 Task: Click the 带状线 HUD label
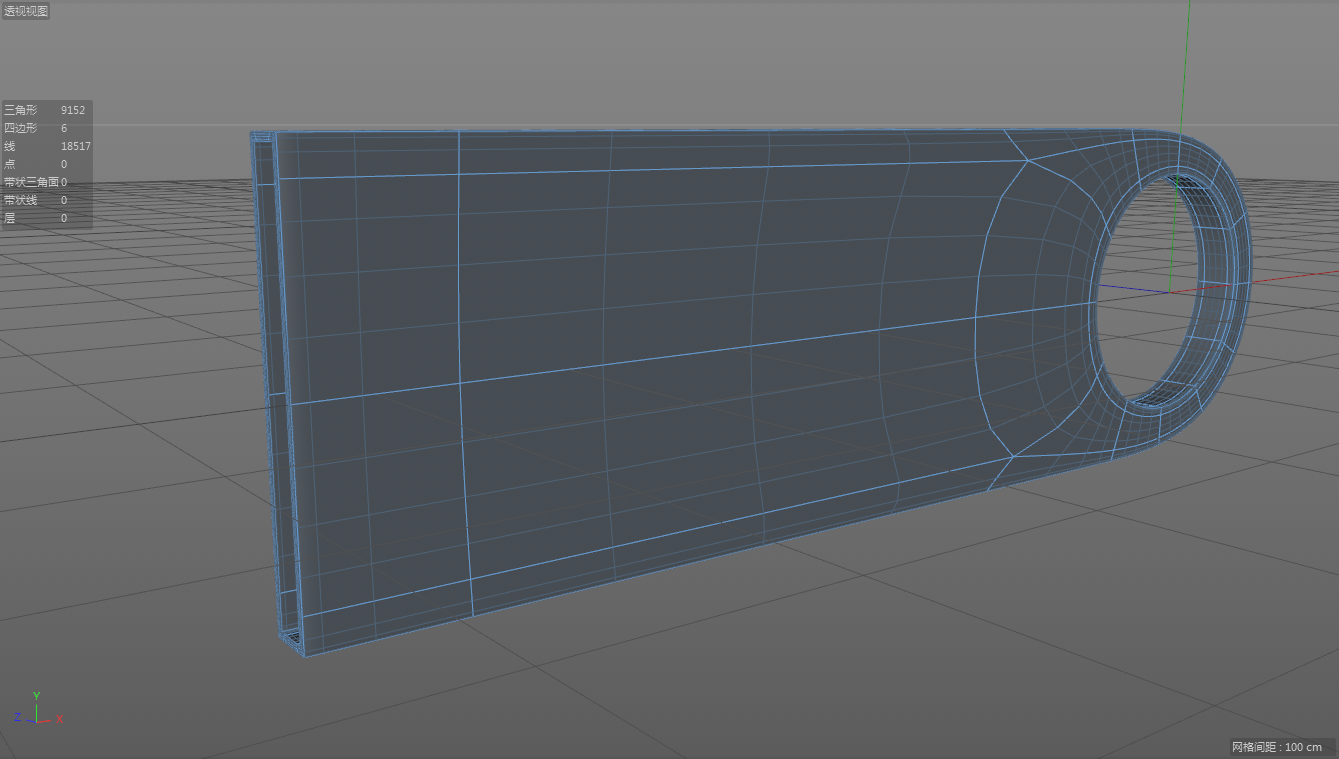[x=21, y=200]
